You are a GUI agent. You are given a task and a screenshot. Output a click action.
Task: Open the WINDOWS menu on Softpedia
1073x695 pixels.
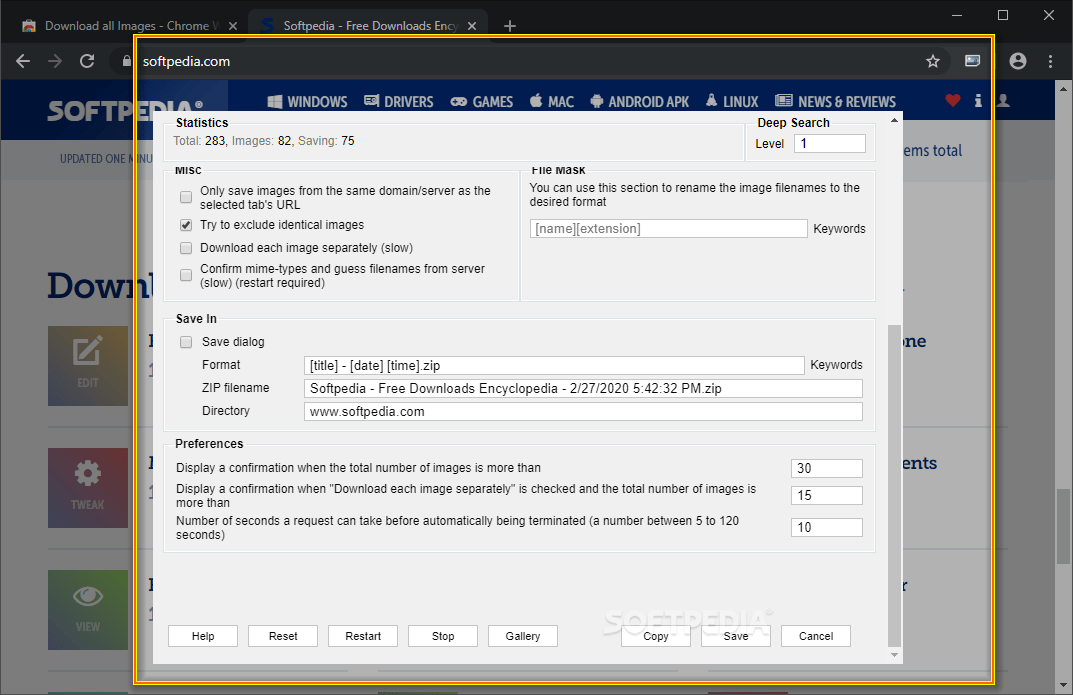pos(308,102)
